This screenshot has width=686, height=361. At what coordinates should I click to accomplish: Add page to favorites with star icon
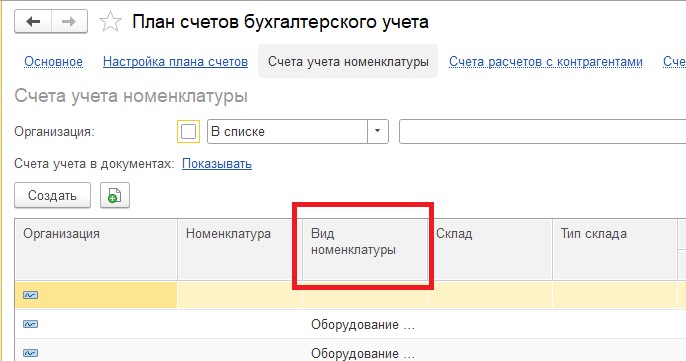(x=110, y=22)
